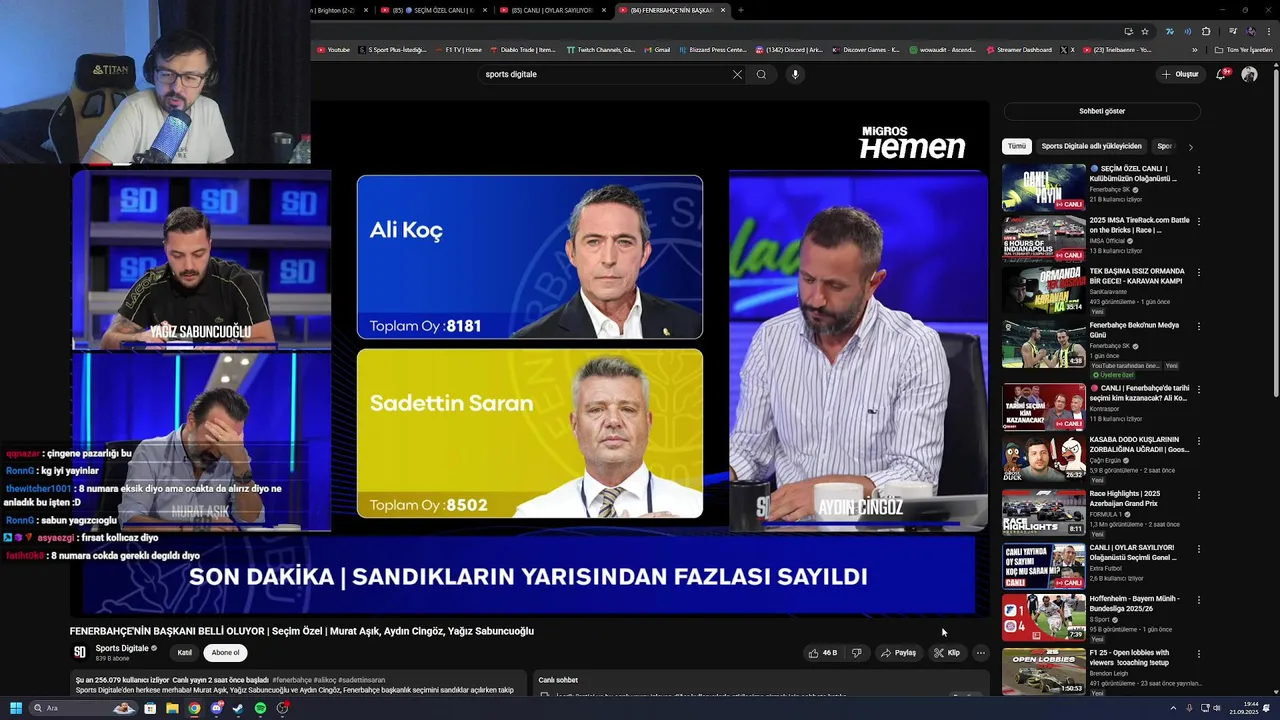Switch to CANLI OYLAR SAYILIYOR browser tab
Viewport: 1280px width, 720px height.
click(x=551, y=10)
